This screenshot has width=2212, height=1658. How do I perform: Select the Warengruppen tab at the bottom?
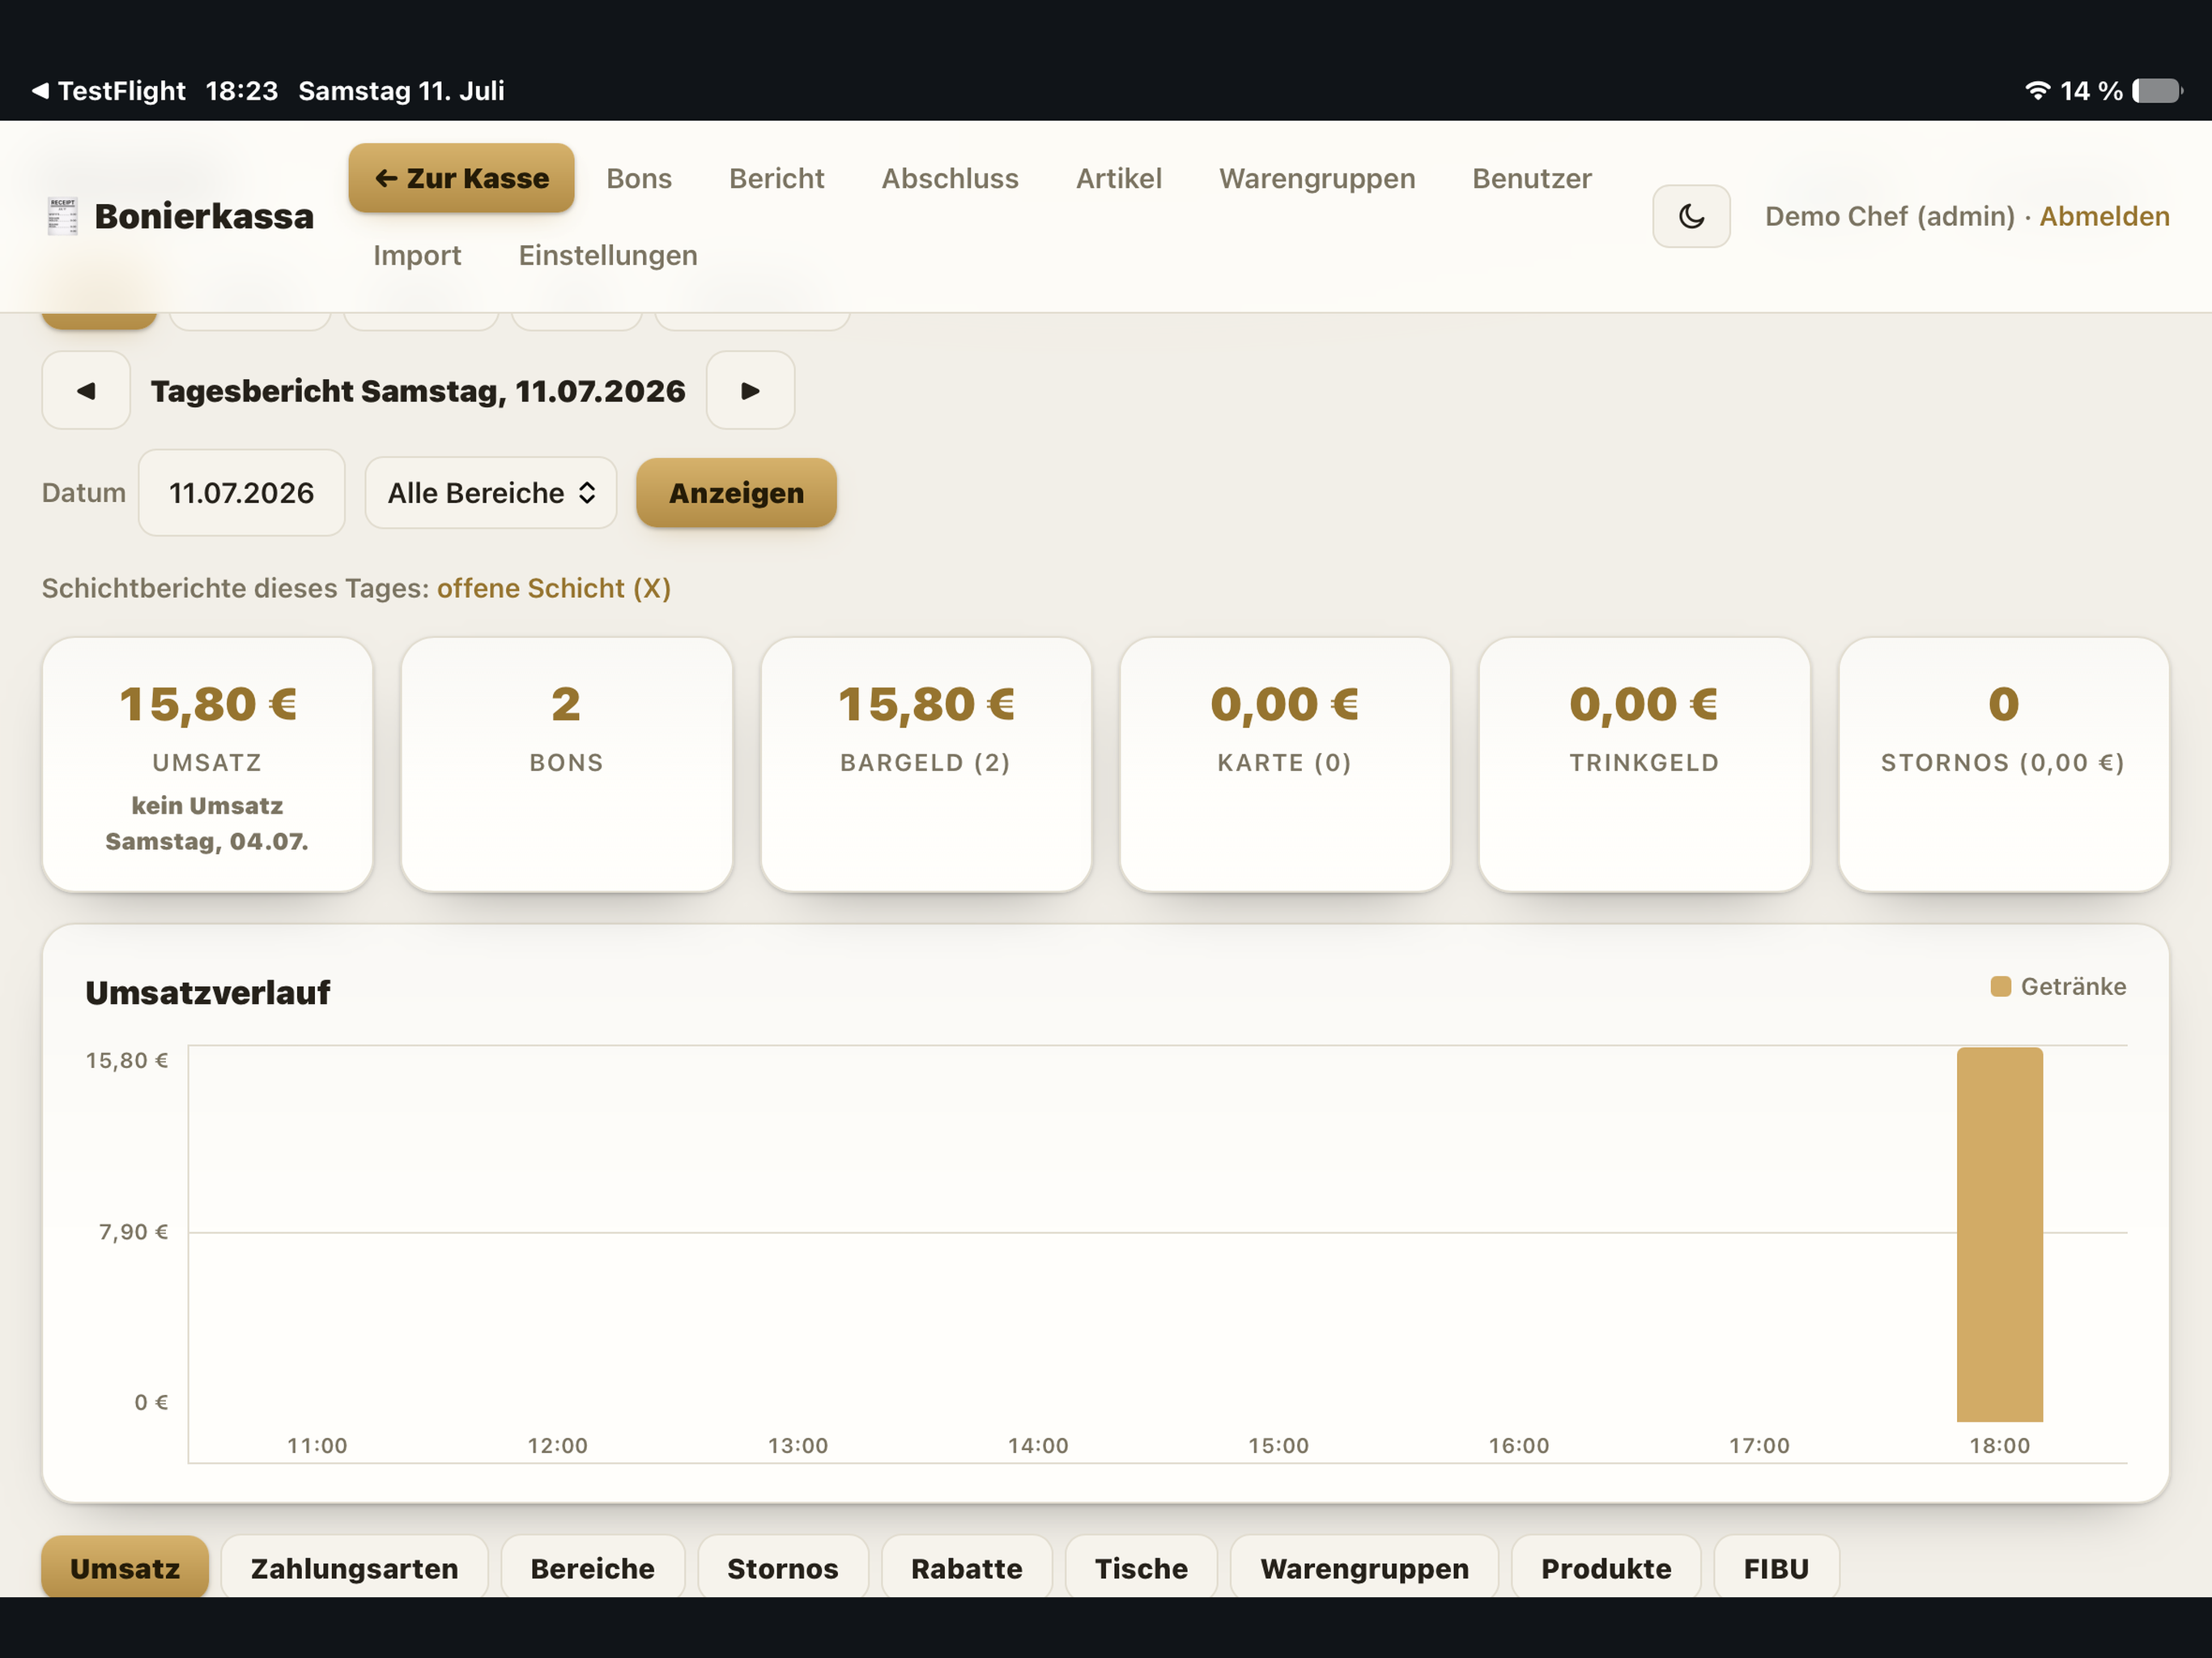[1364, 1567]
